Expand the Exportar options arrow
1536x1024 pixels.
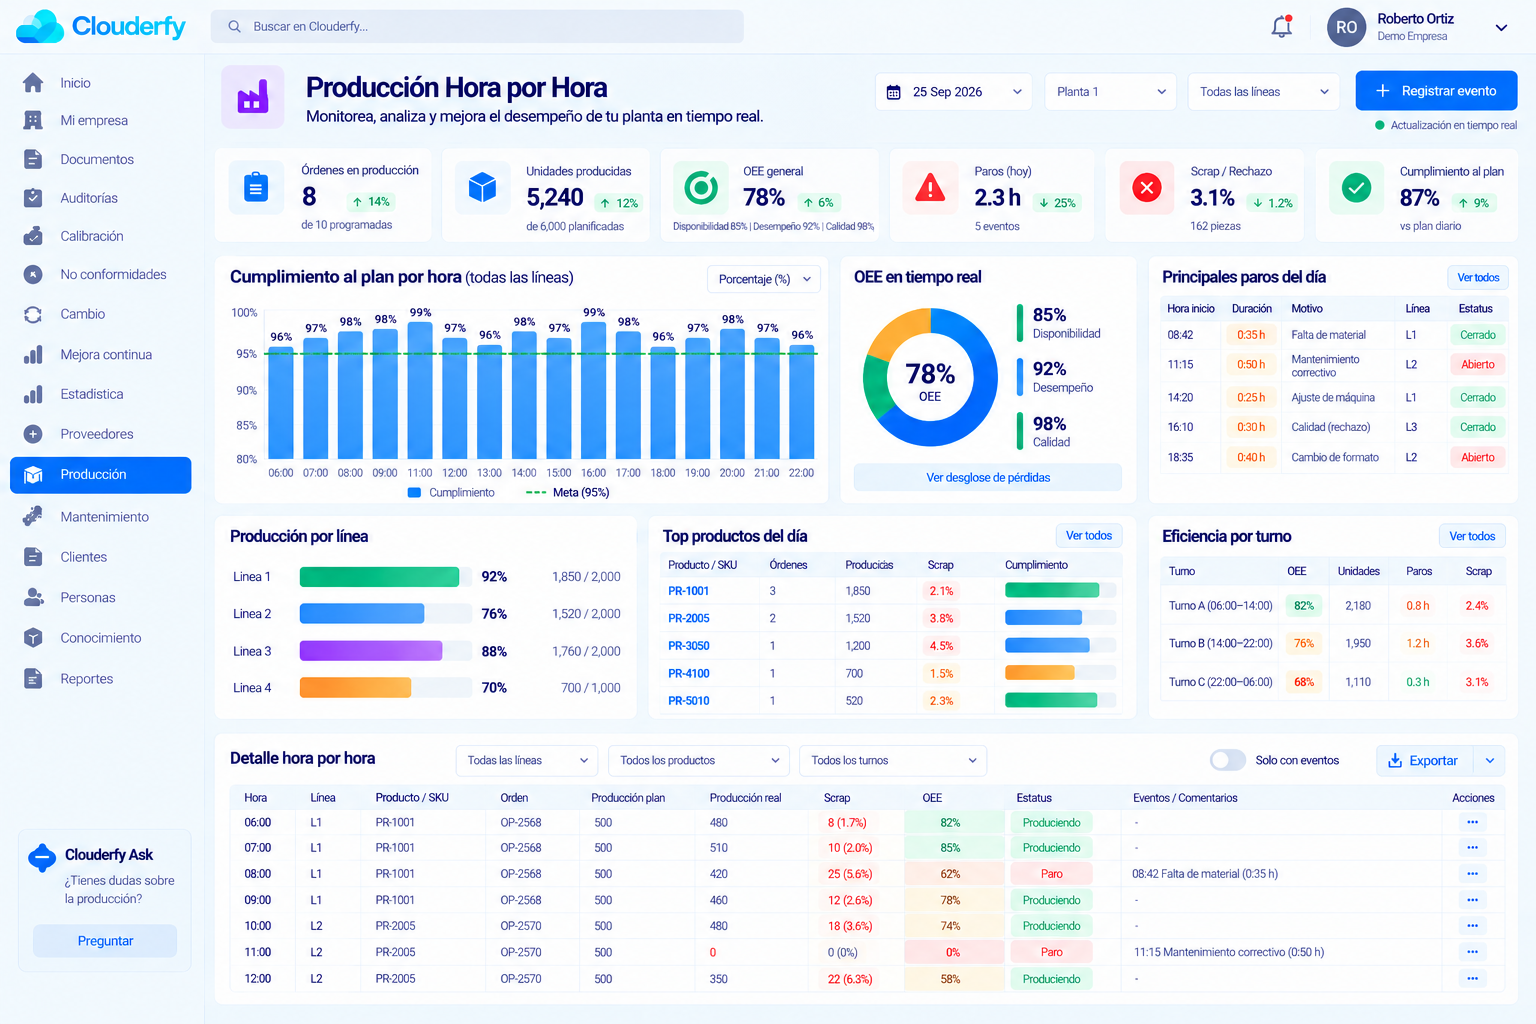pyautogui.click(x=1490, y=761)
